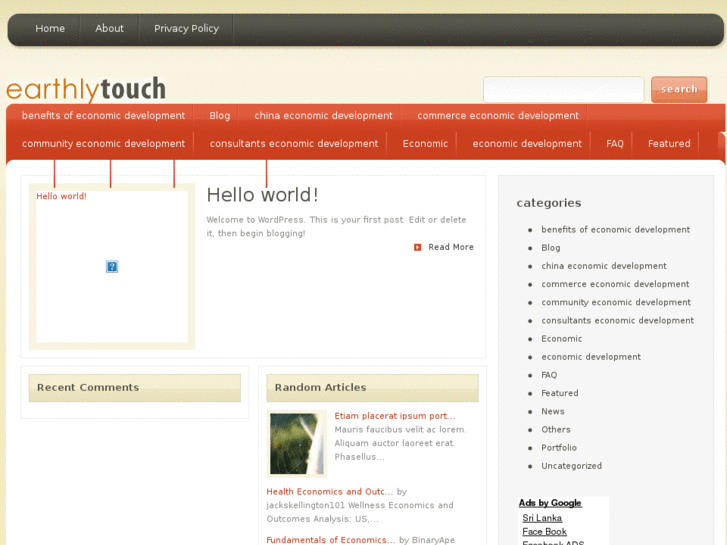Image resolution: width=727 pixels, height=545 pixels.
Task: Click the broken image placeholder icon
Action: 112,266
